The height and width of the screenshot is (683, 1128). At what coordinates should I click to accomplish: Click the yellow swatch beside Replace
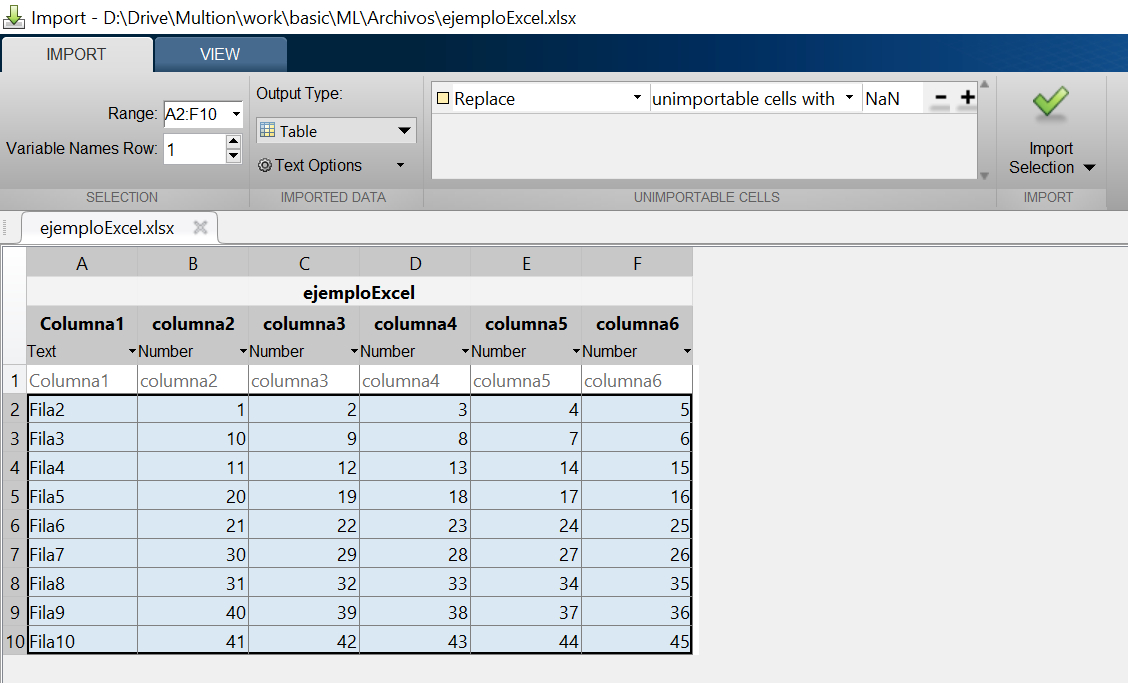pos(441,98)
